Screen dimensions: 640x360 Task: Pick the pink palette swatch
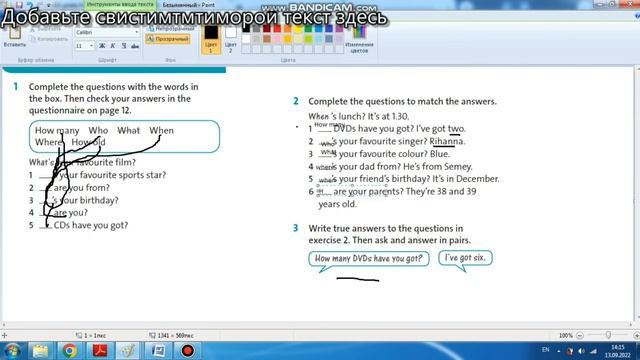277,39
